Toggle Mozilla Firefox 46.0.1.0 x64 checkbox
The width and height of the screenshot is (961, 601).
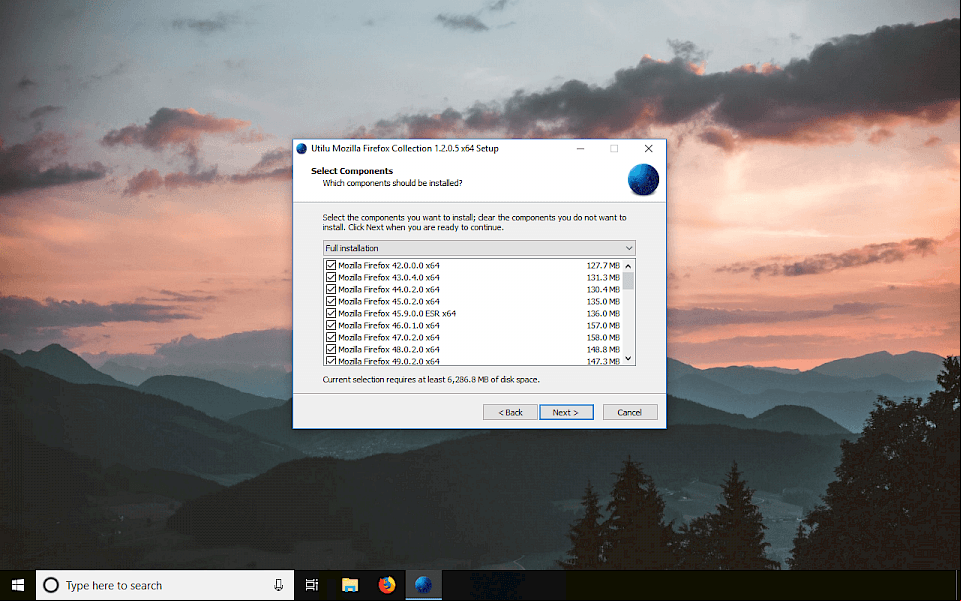tap(331, 325)
